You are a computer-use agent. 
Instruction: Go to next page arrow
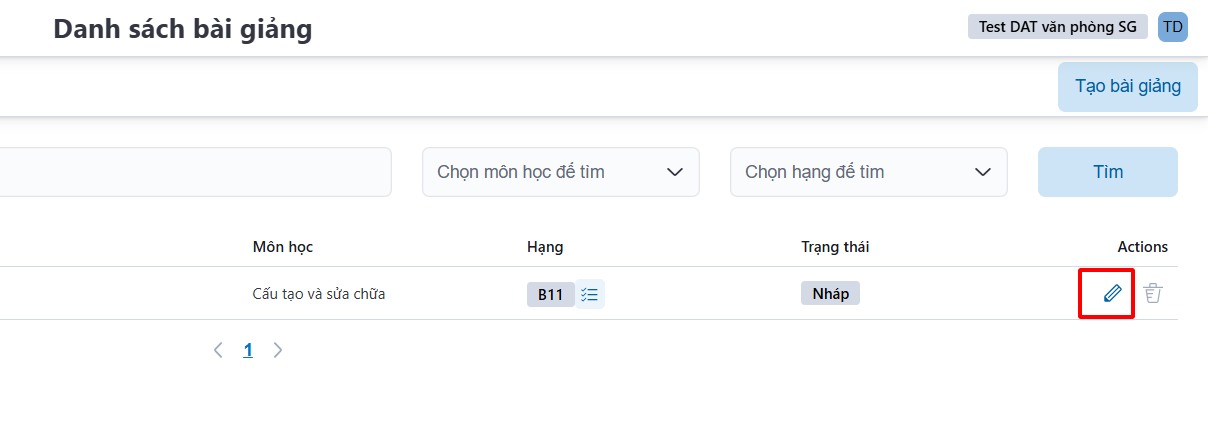[x=278, y=350]
